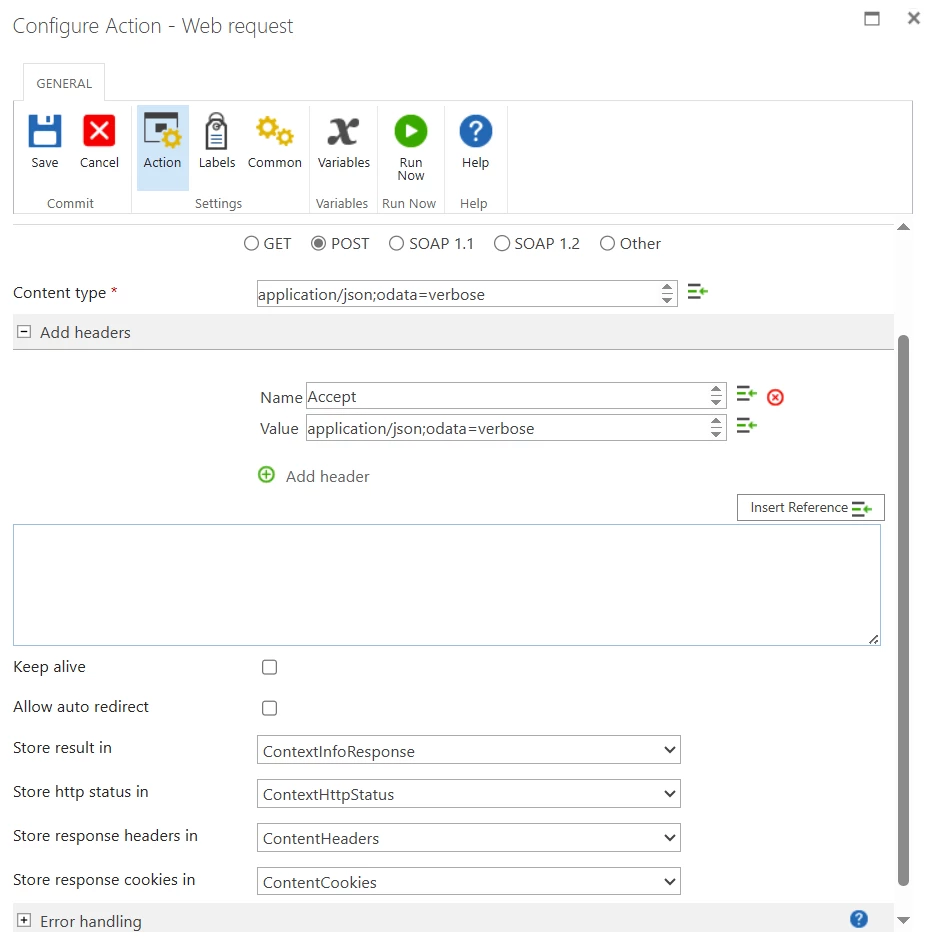Viewport: 930px width, 942px height.
Task: Select the SOAP 1.2 method
Action: [502, 243]
